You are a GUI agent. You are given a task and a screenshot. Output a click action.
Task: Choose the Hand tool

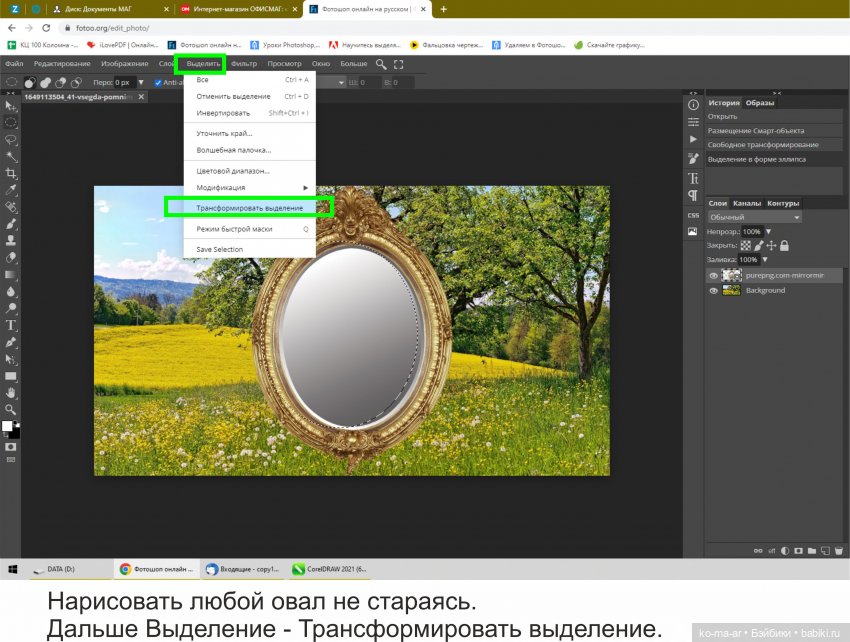[11, 393]
